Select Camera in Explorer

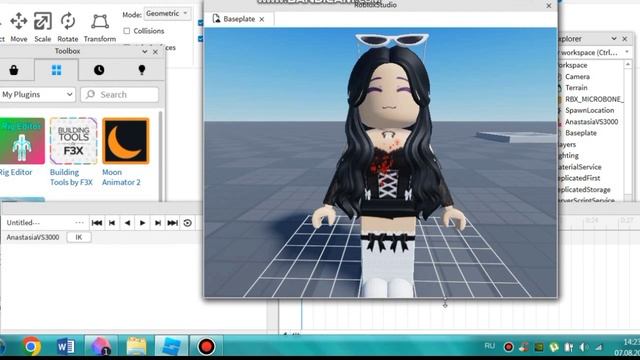pyautogui.click(x=577, y=76)
